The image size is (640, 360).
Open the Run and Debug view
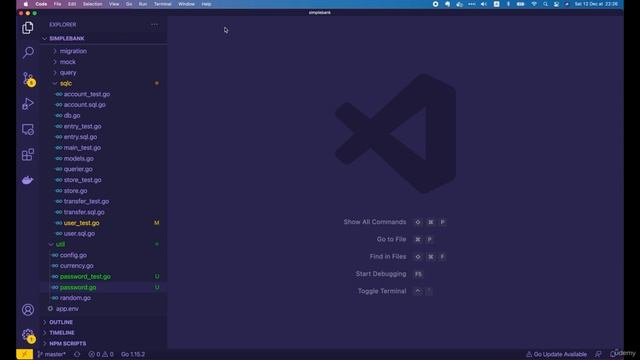[28, 104]
